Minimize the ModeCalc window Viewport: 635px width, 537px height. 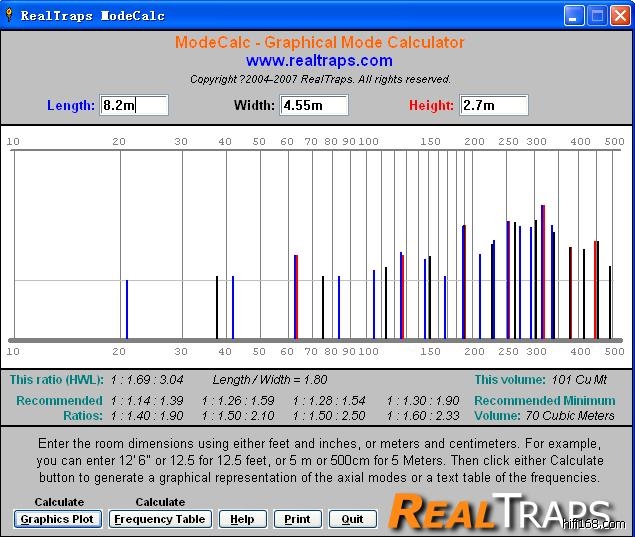click(x=574, y=15)
